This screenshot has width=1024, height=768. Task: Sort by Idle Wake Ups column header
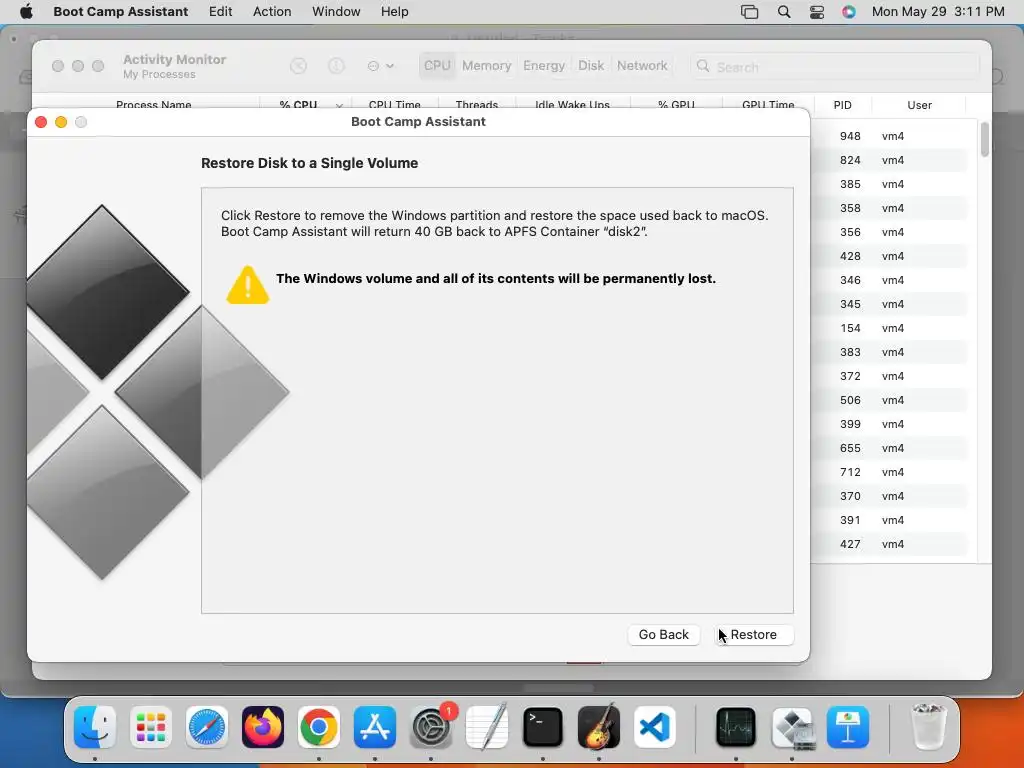572,104
